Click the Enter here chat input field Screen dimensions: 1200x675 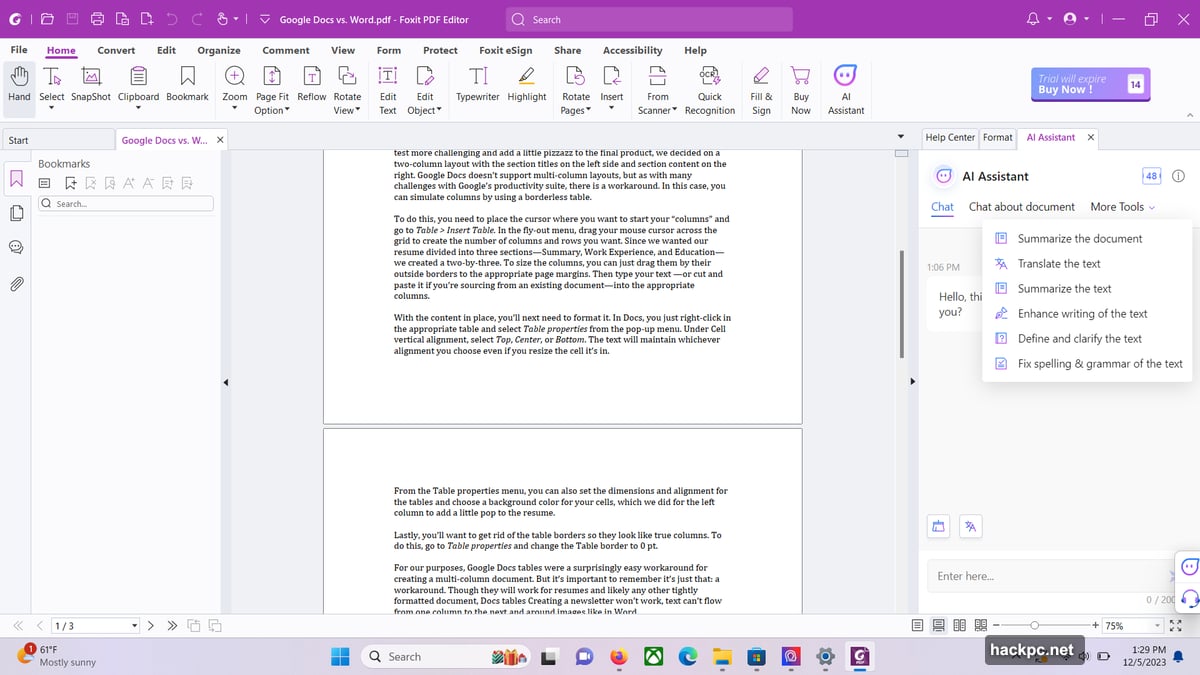point(1040,576)
